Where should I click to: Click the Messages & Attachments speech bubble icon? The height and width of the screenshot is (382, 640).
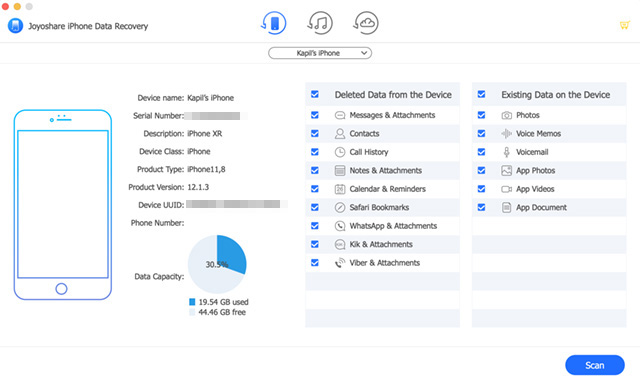340,115
